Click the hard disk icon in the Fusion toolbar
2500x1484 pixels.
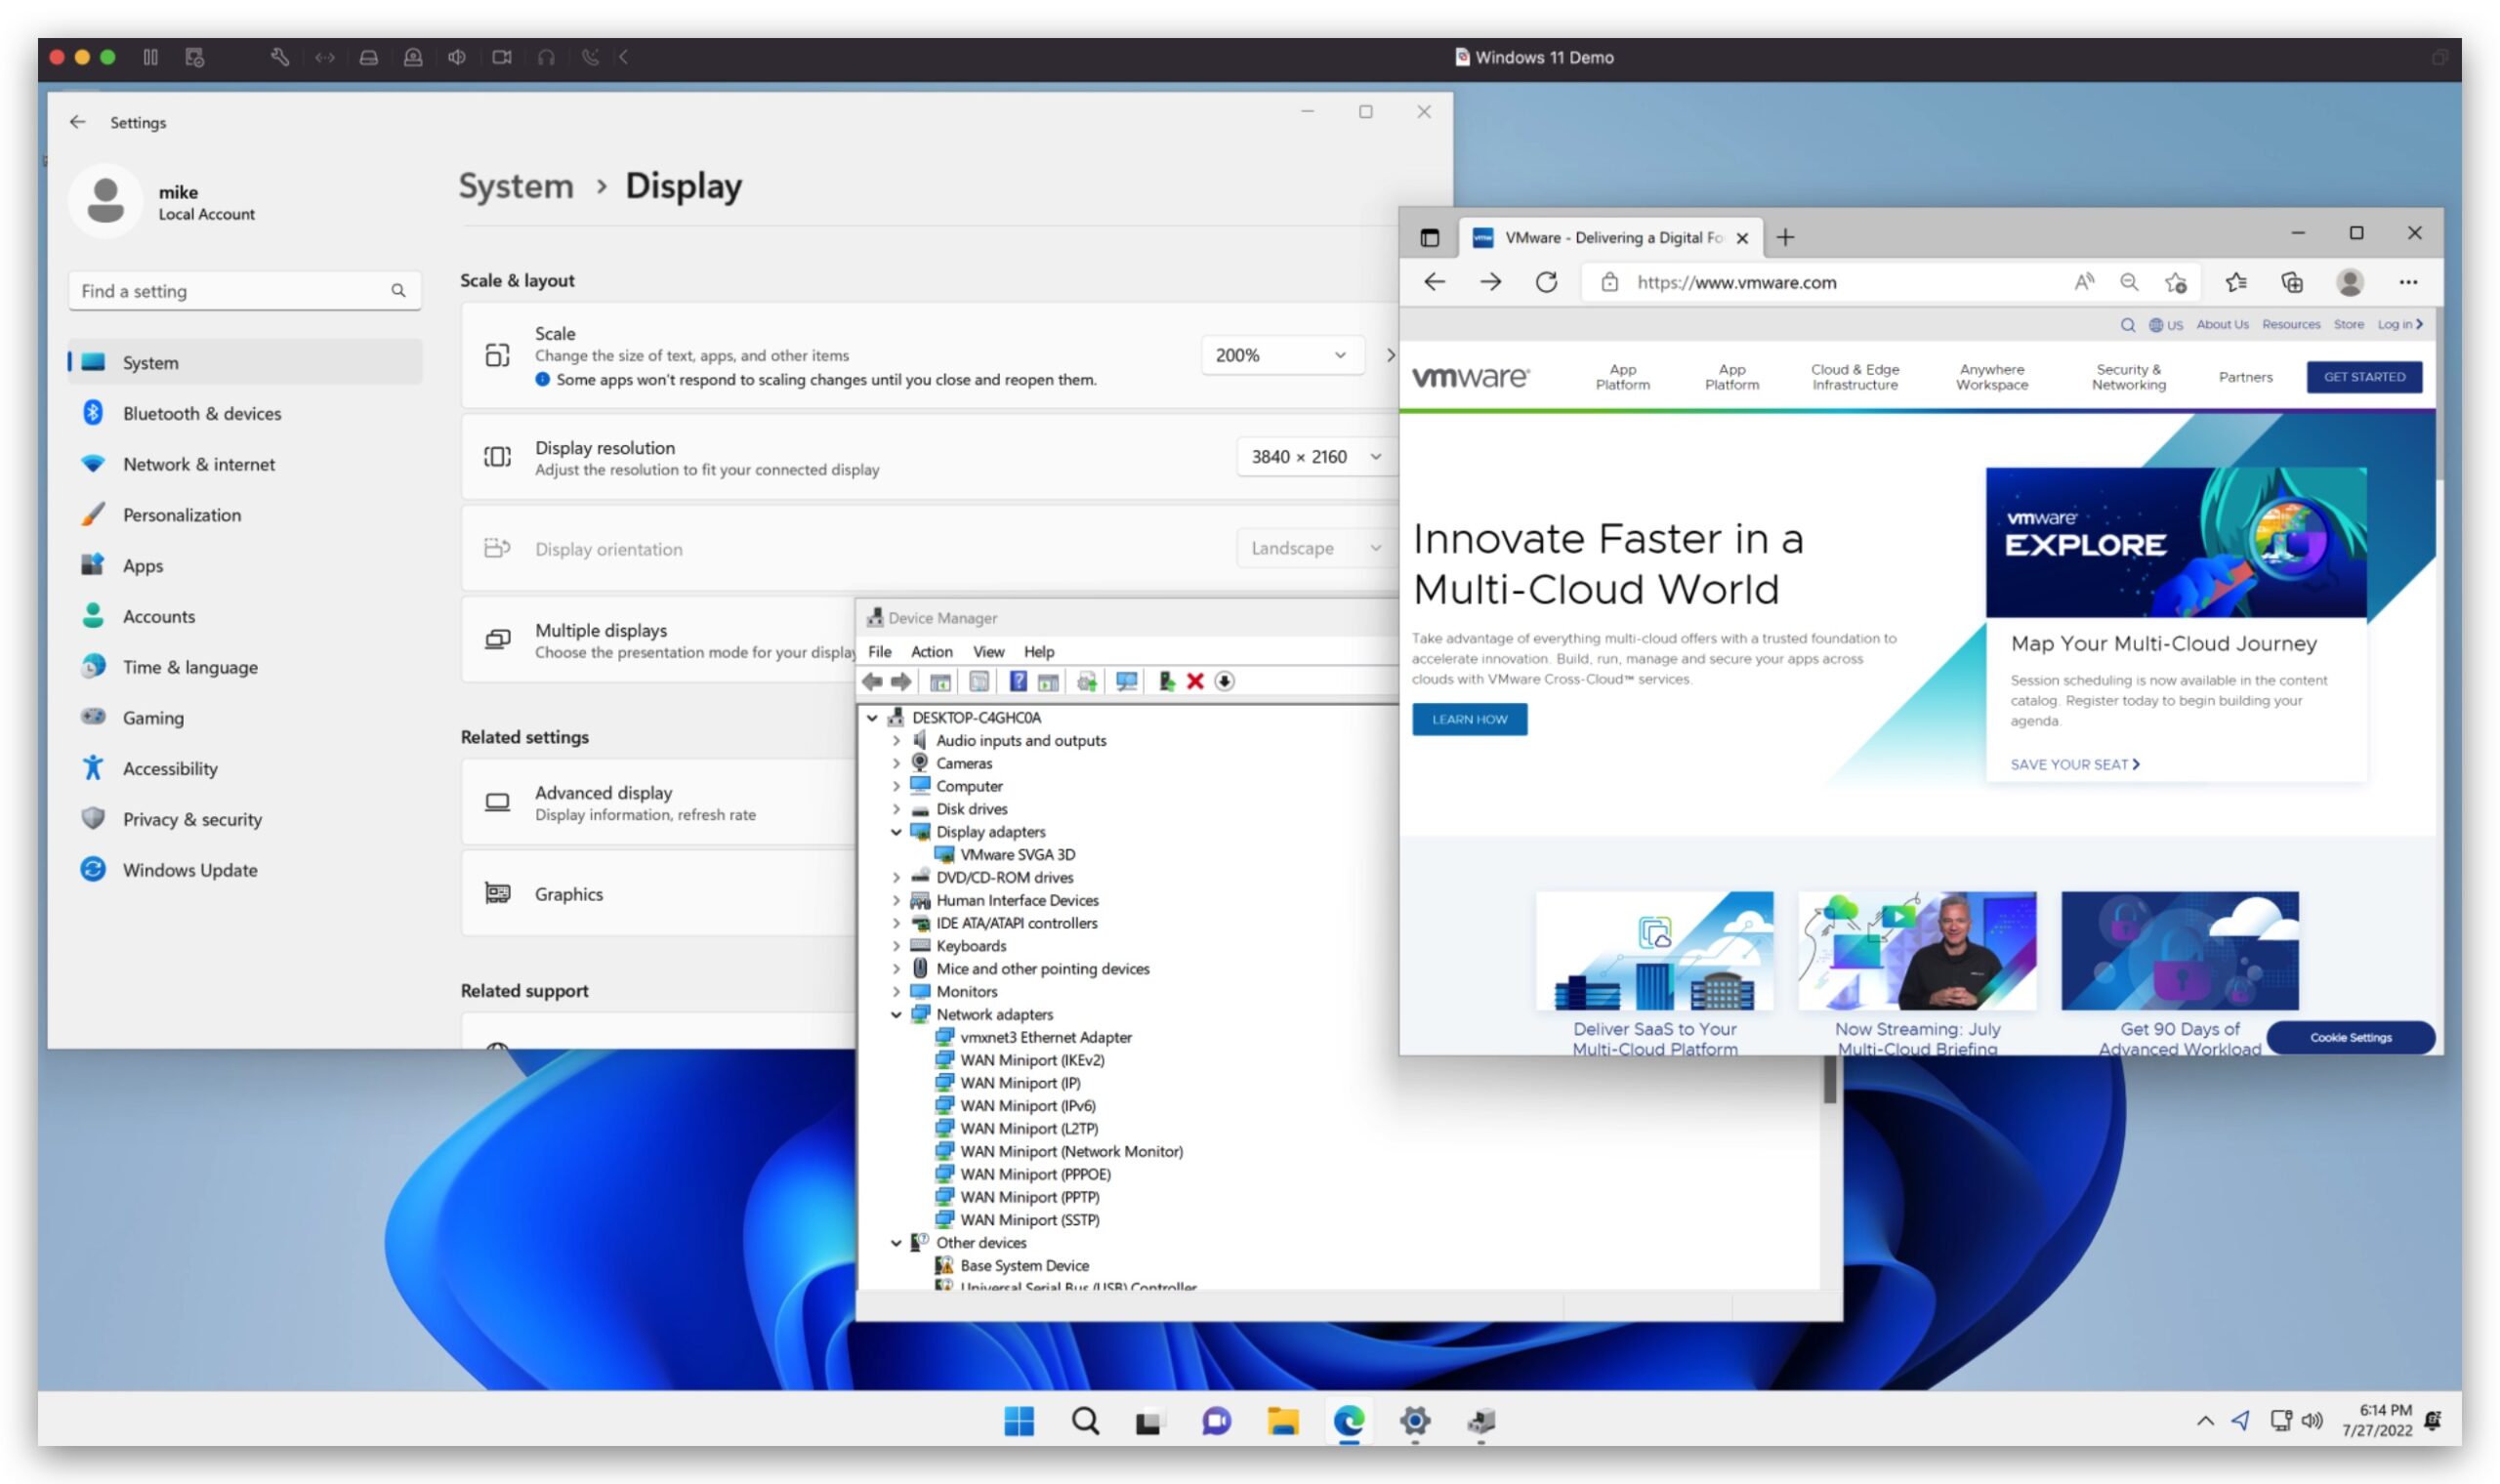pos(369,57)
